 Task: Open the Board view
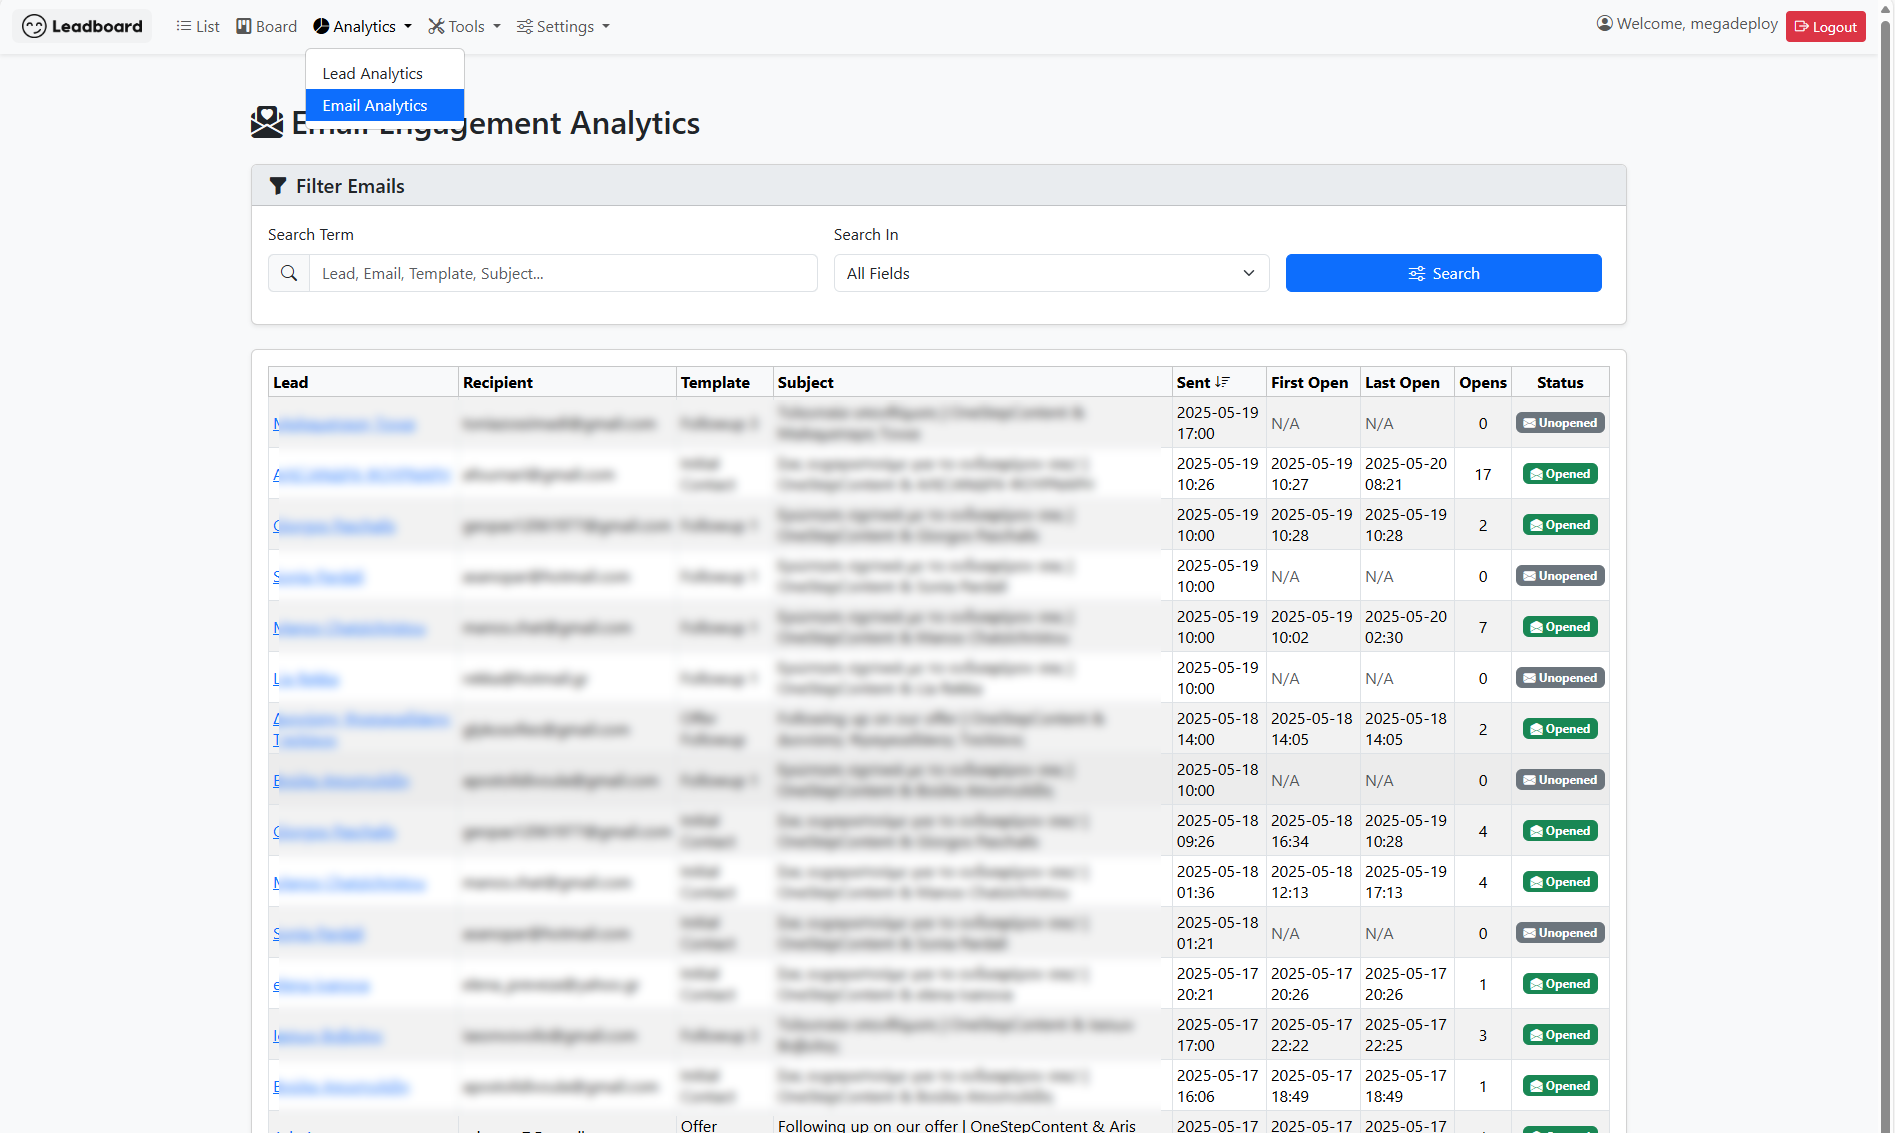(266, 27)
